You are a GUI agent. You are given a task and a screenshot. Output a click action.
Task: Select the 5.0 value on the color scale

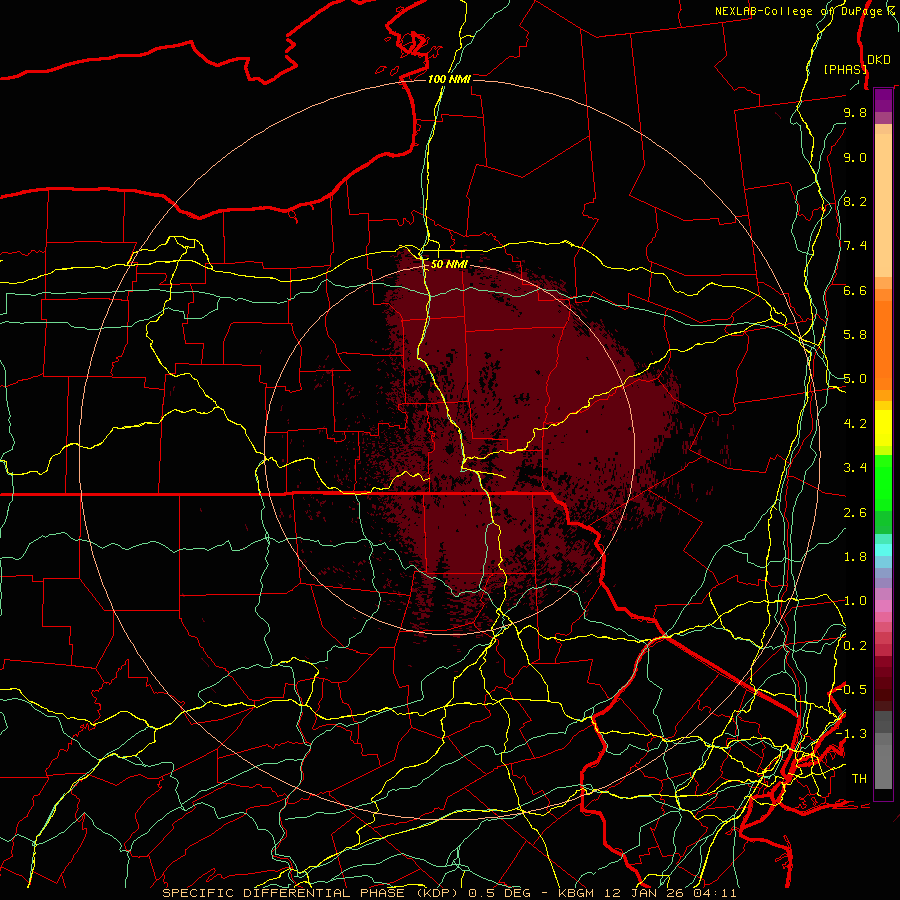(855, 379)
